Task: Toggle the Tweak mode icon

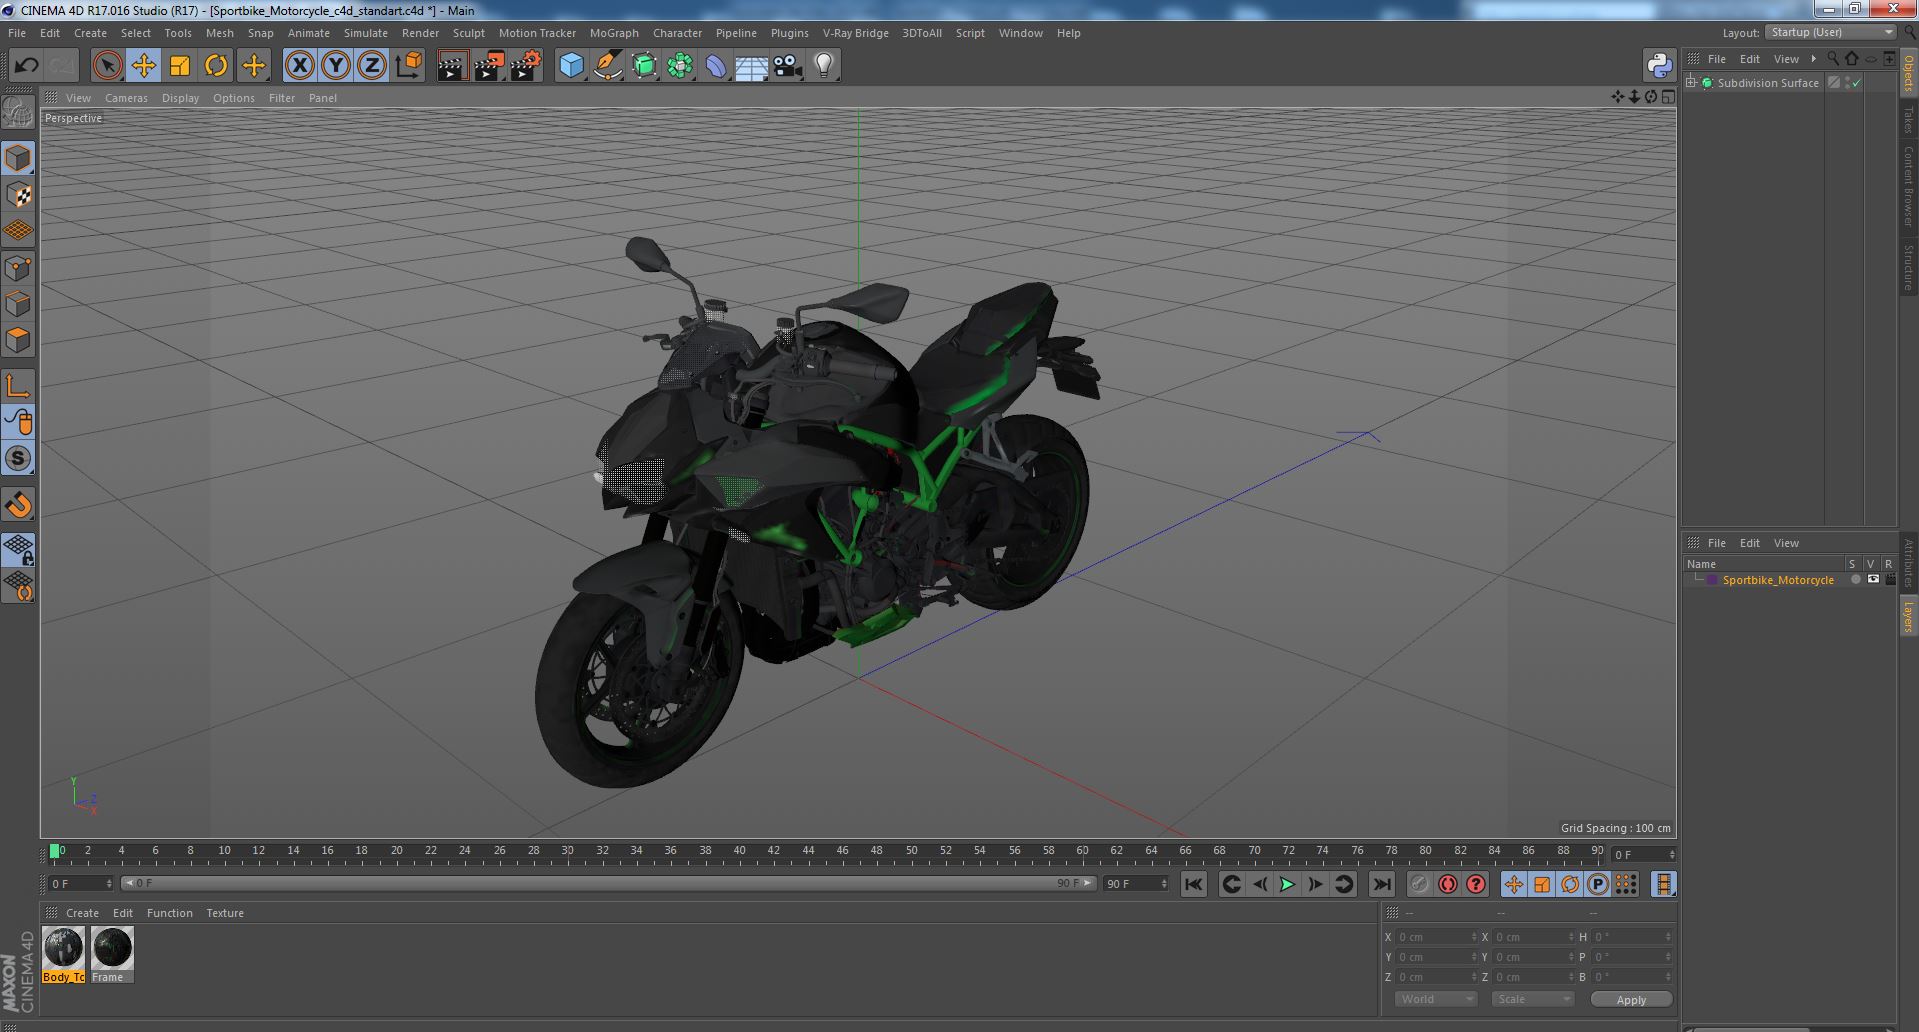Action: [18, 422]
